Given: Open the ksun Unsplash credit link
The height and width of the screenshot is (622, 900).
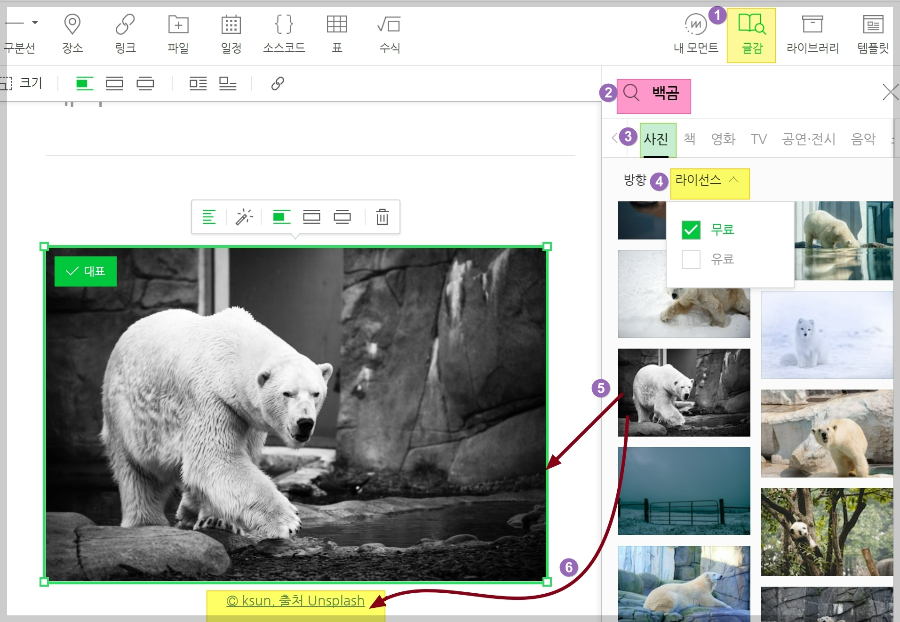Looking at the screenshot, I should pyautogui.click(x=296, y=601).
